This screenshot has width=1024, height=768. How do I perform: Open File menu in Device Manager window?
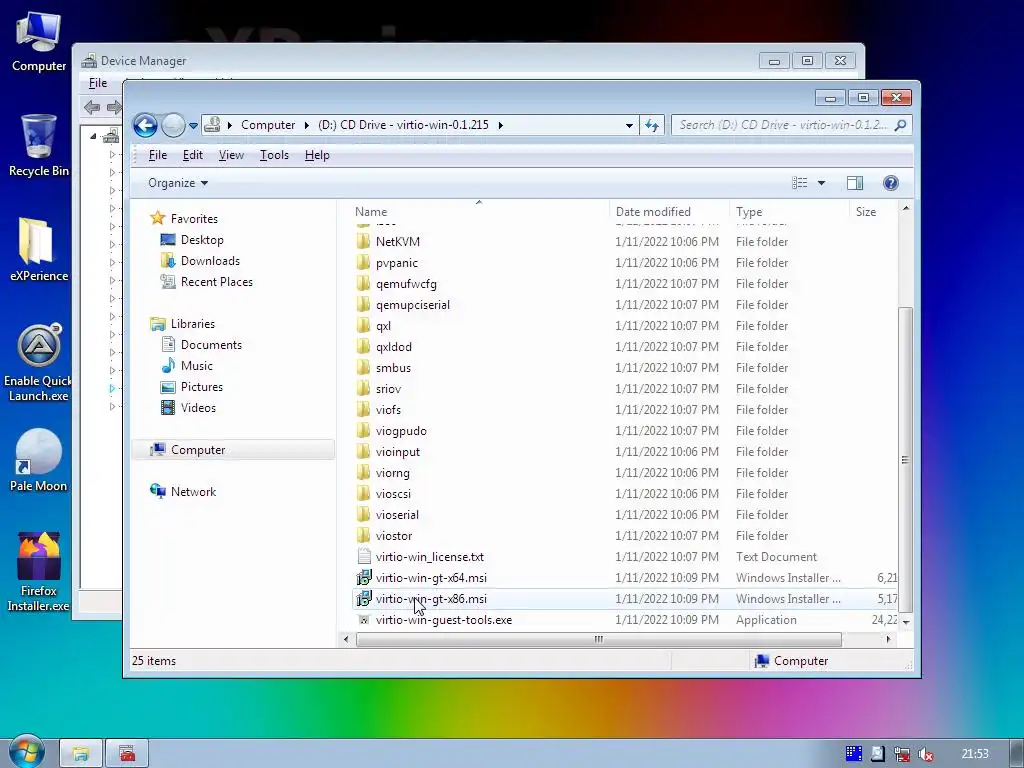pyautogui.click(x=98, y=83)
